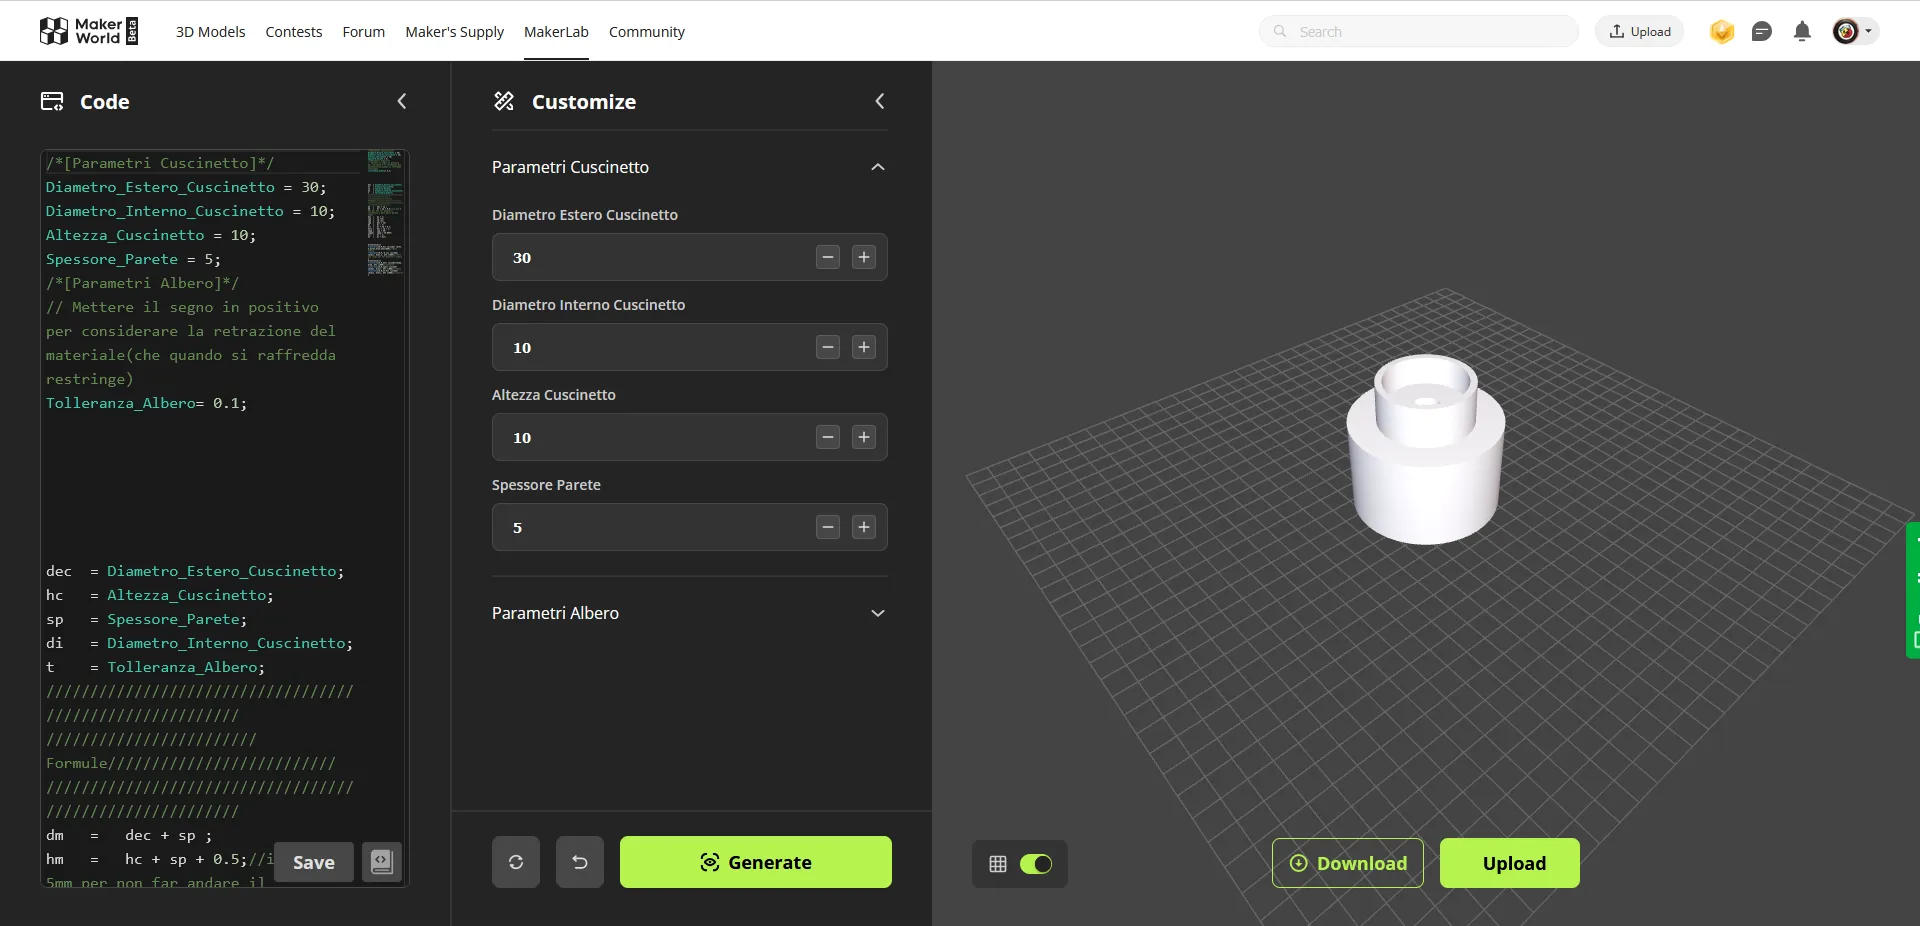Decrease Altezza Cuscinetto value

(828, 437)
